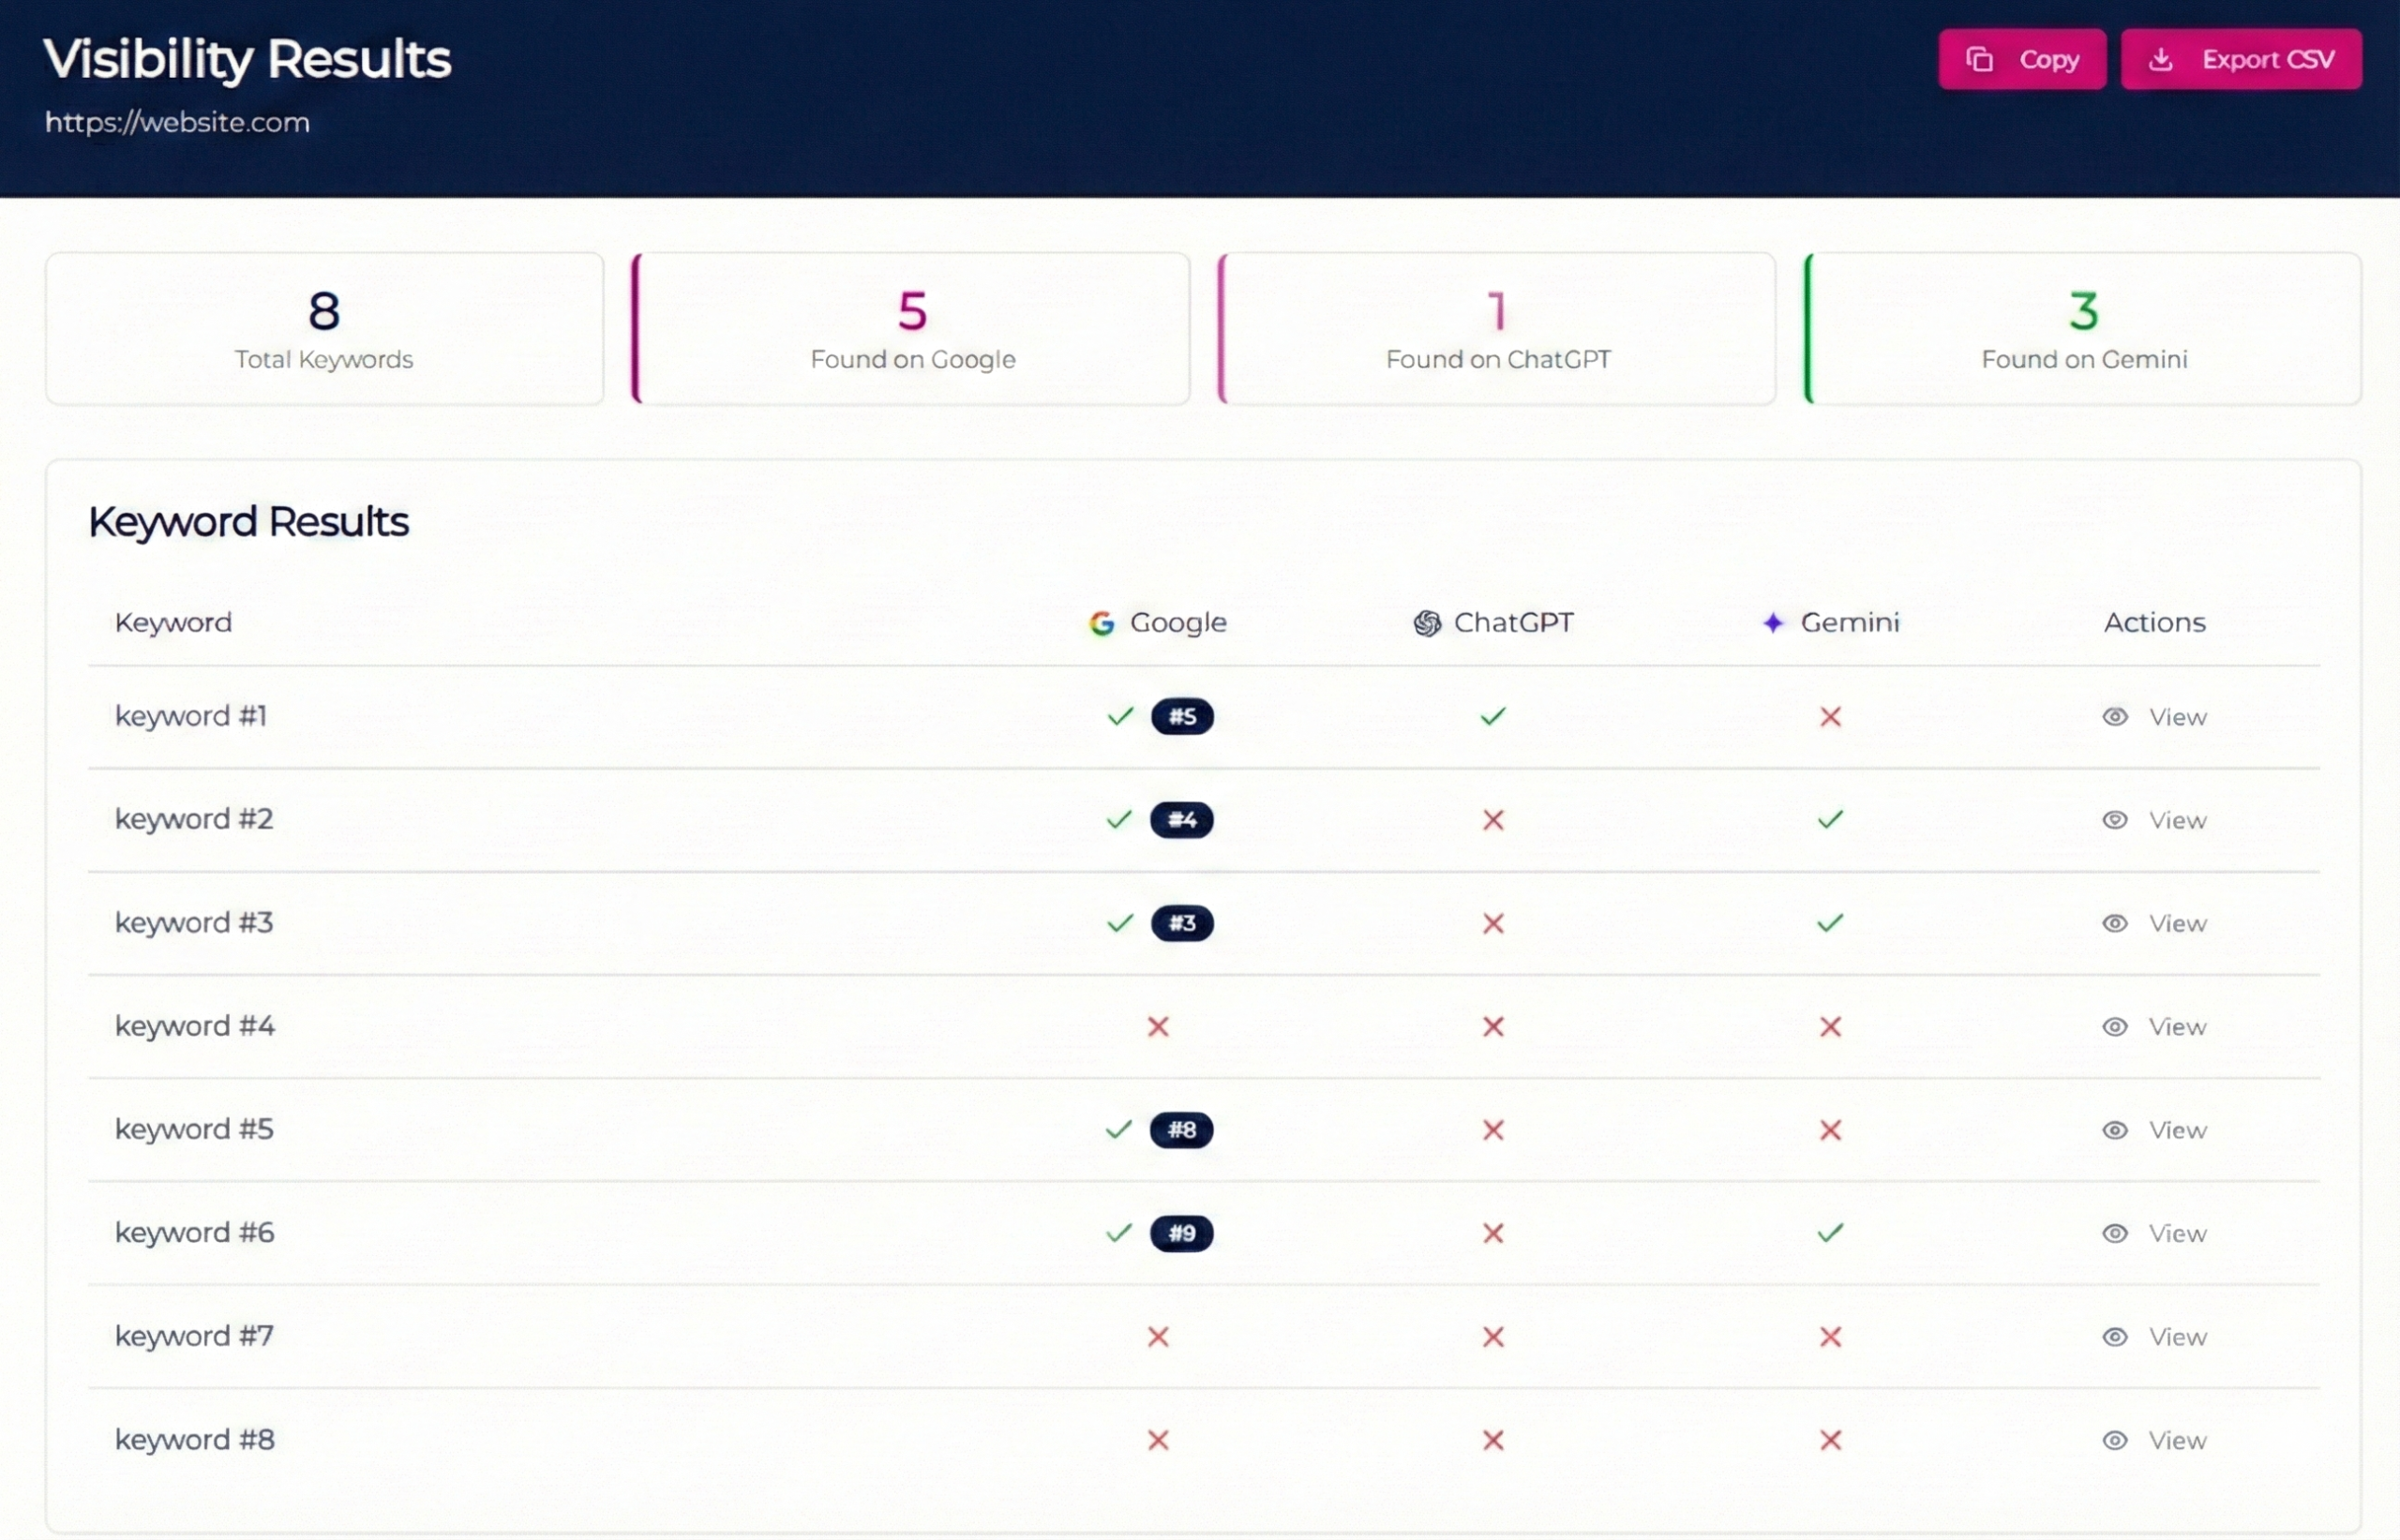Click the eye icon next to keyword #5's View
This screenshot has width=2400, height=1540.
coord(2116,1130)
